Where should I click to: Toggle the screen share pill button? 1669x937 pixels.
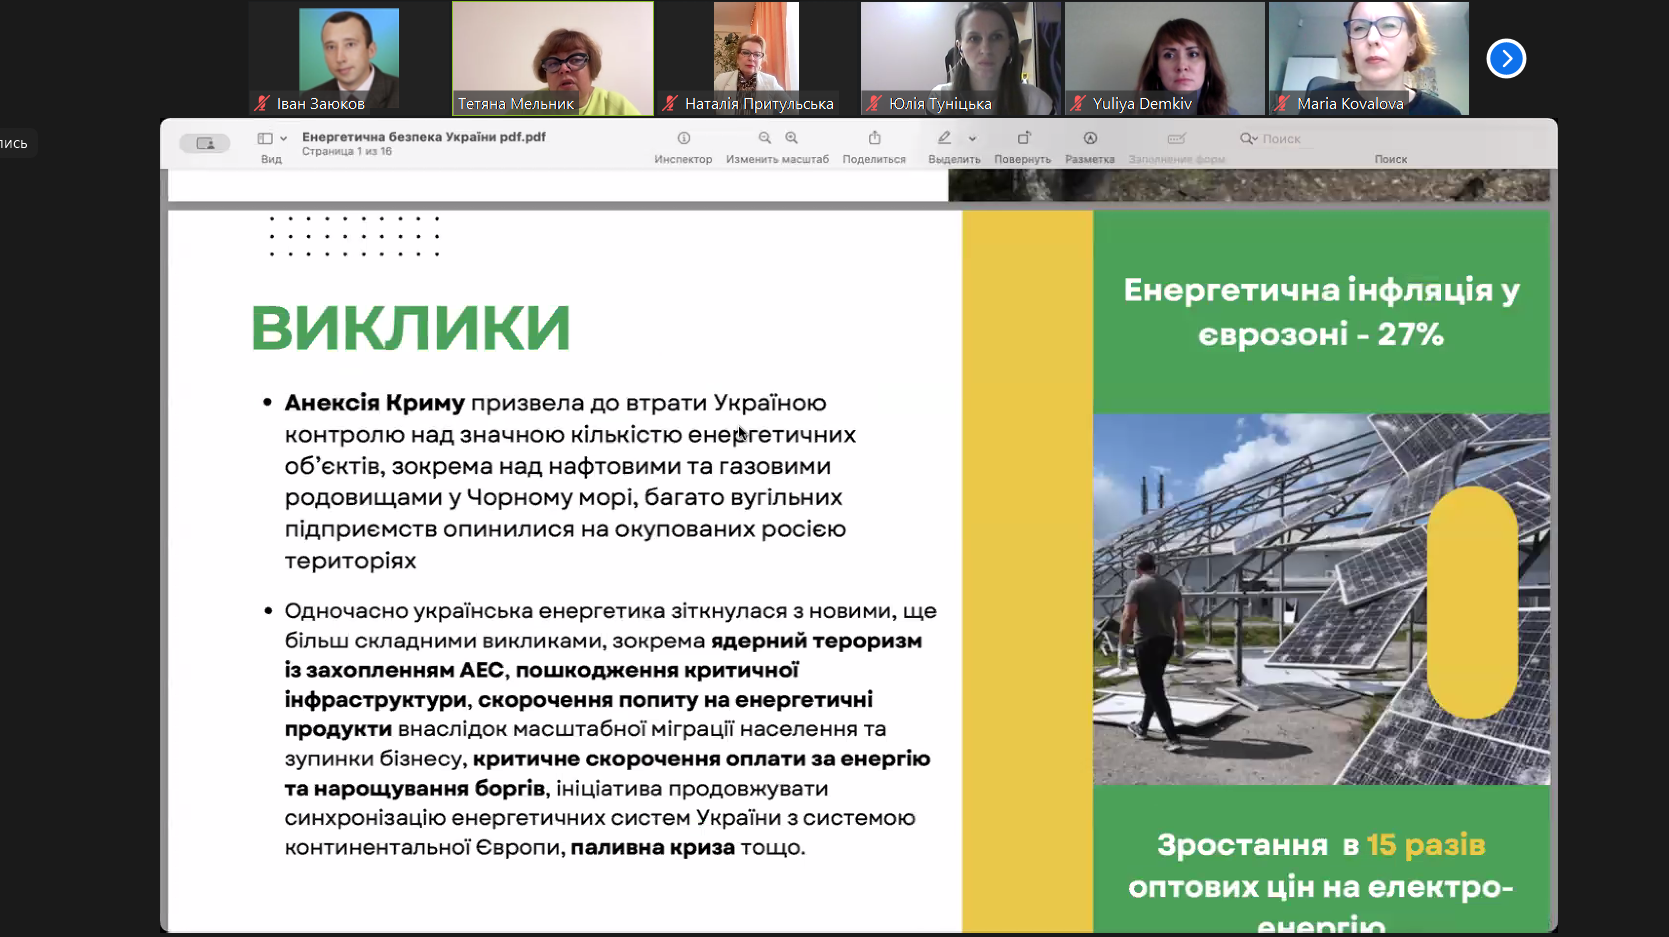pos(205,144)
